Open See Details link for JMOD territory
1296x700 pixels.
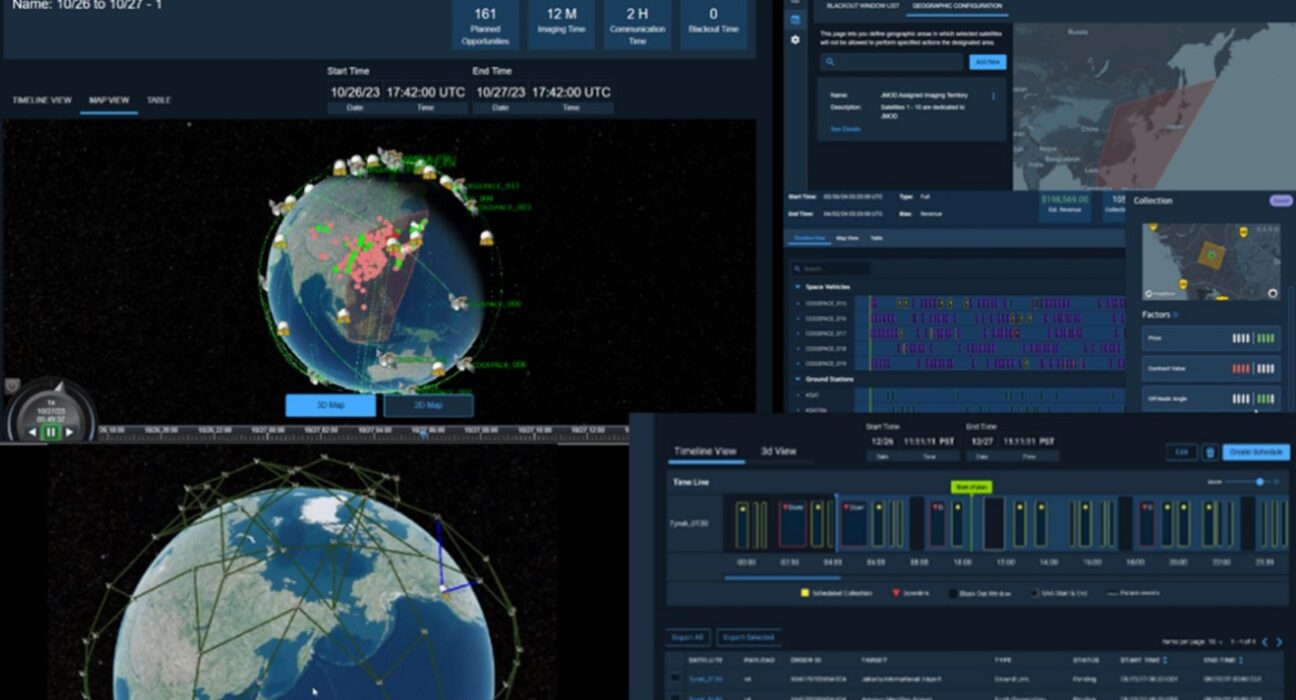845,129
